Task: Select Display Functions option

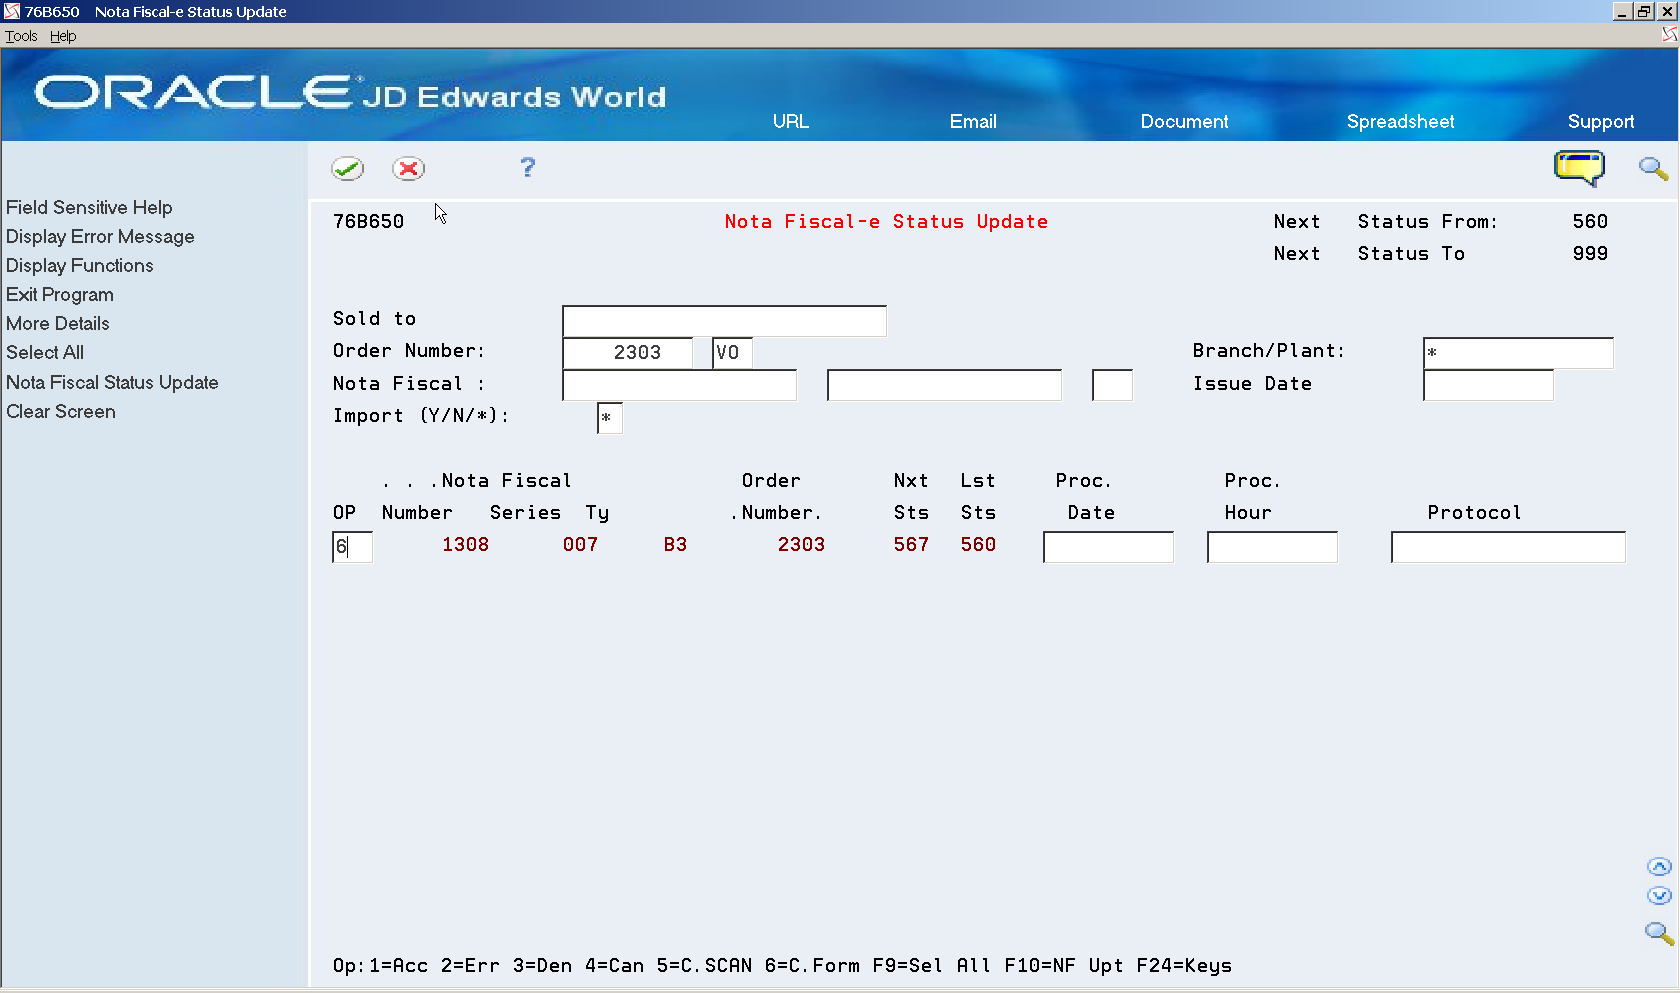Action: (x=79, y=265)
